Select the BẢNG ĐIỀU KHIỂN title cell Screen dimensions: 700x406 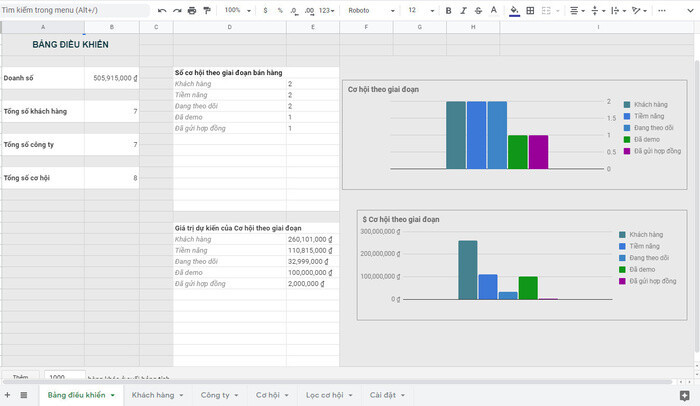(70, 44)
